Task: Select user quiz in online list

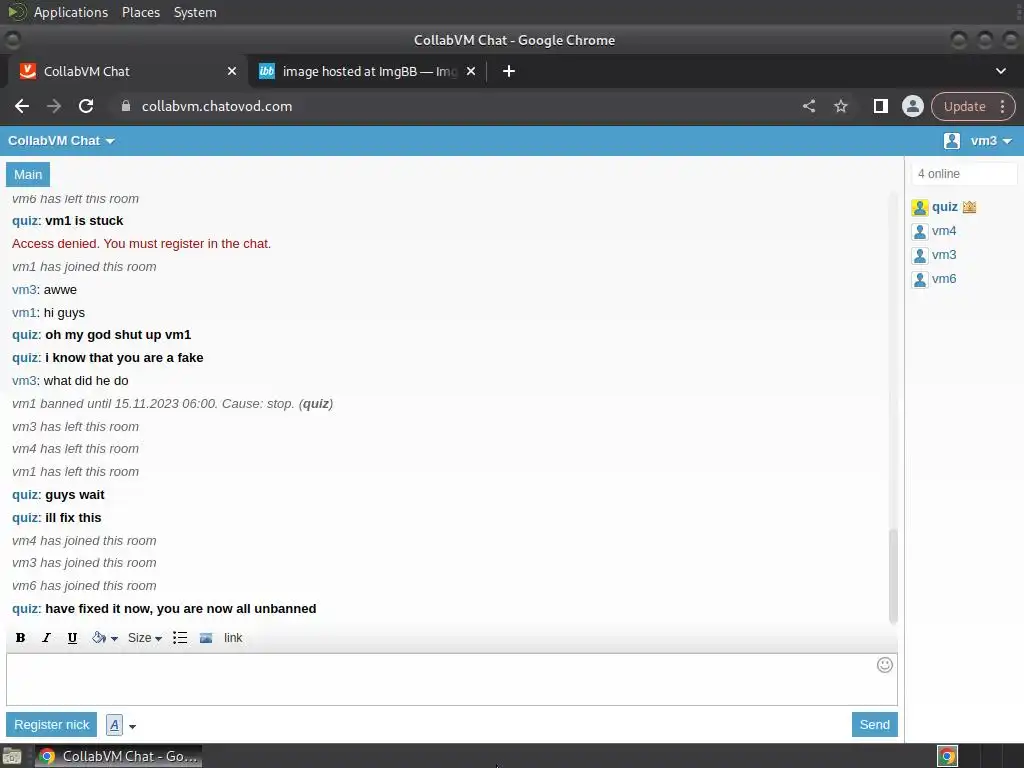Action: [944, 207]
